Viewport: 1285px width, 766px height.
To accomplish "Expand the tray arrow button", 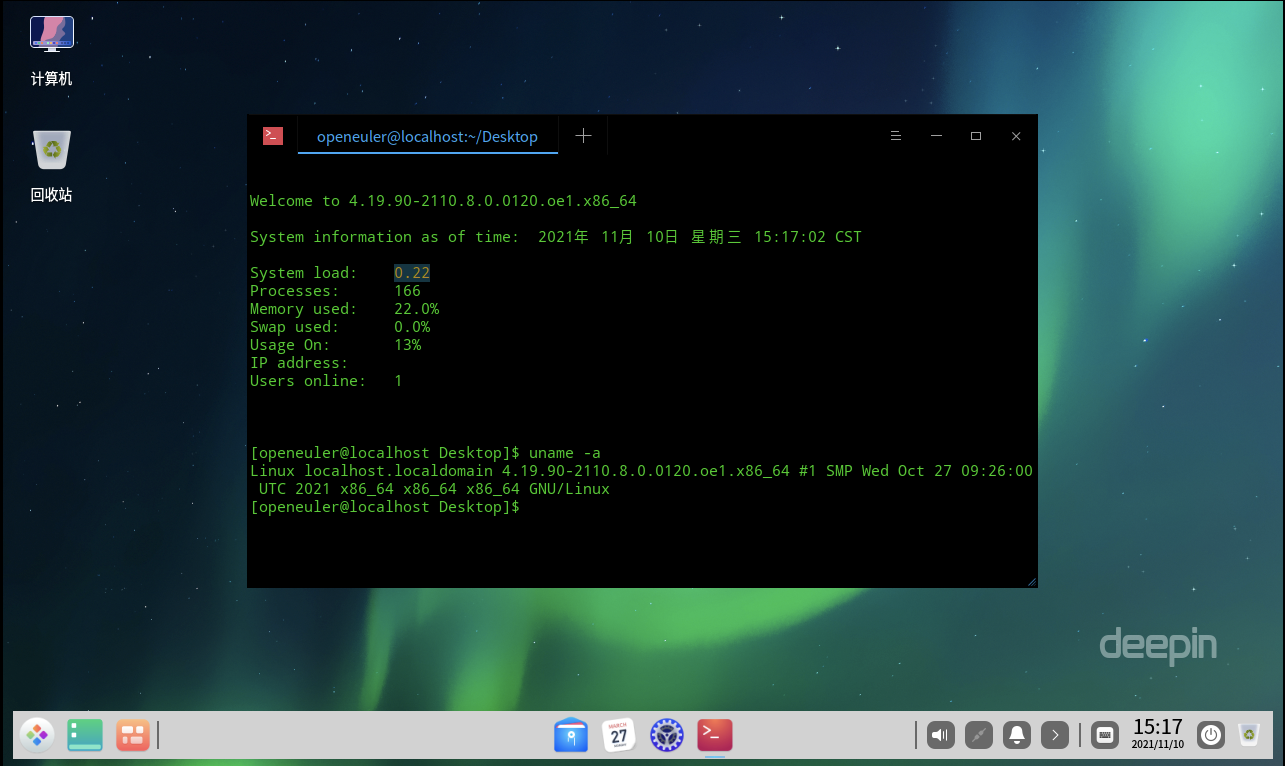I will (x=1055, y=735).
